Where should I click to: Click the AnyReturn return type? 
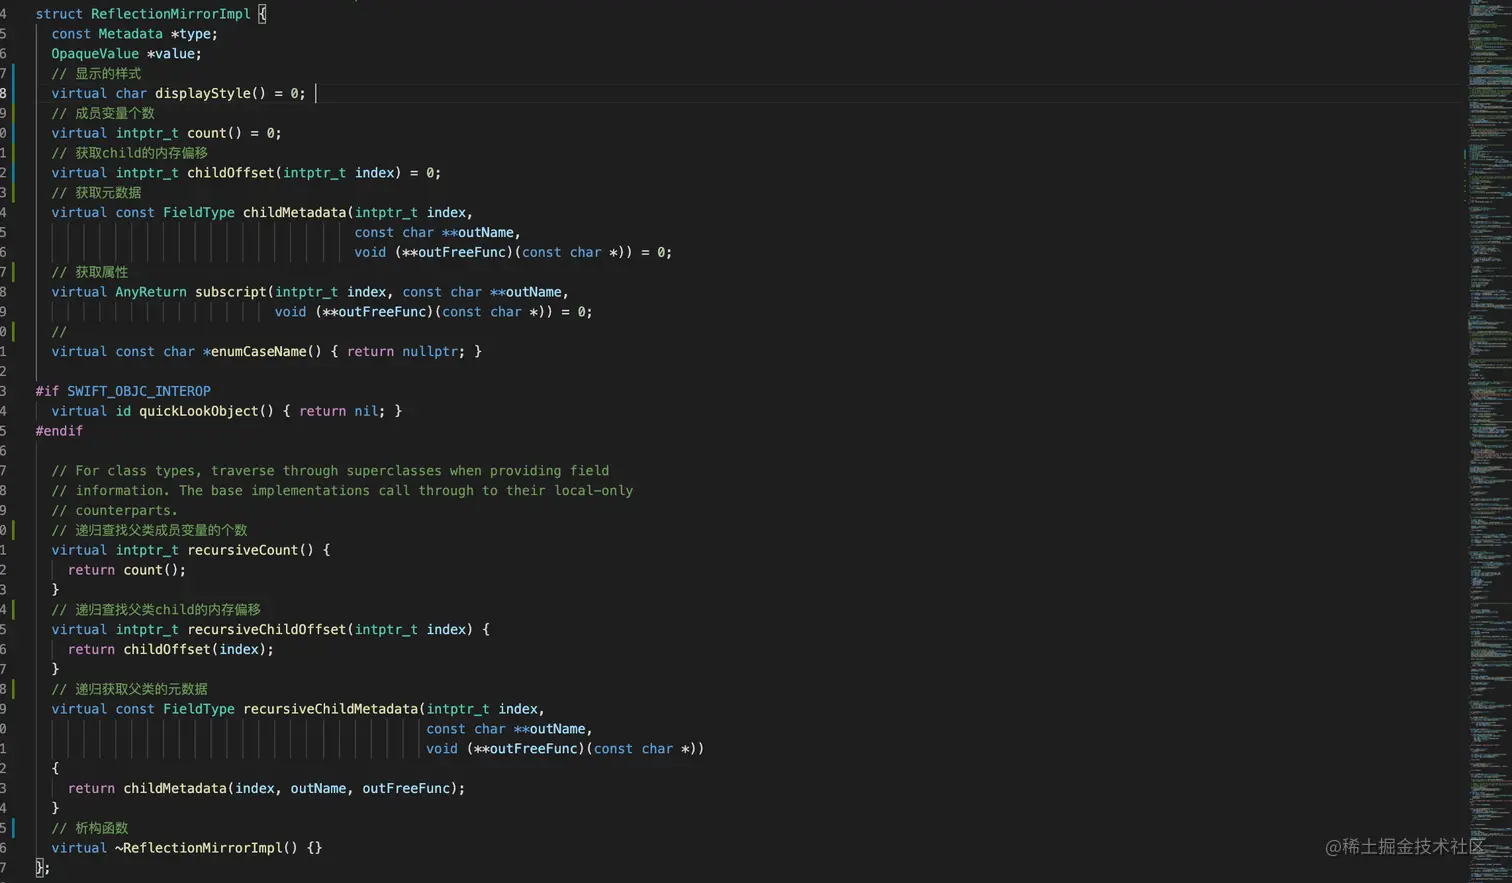(151, 292)
